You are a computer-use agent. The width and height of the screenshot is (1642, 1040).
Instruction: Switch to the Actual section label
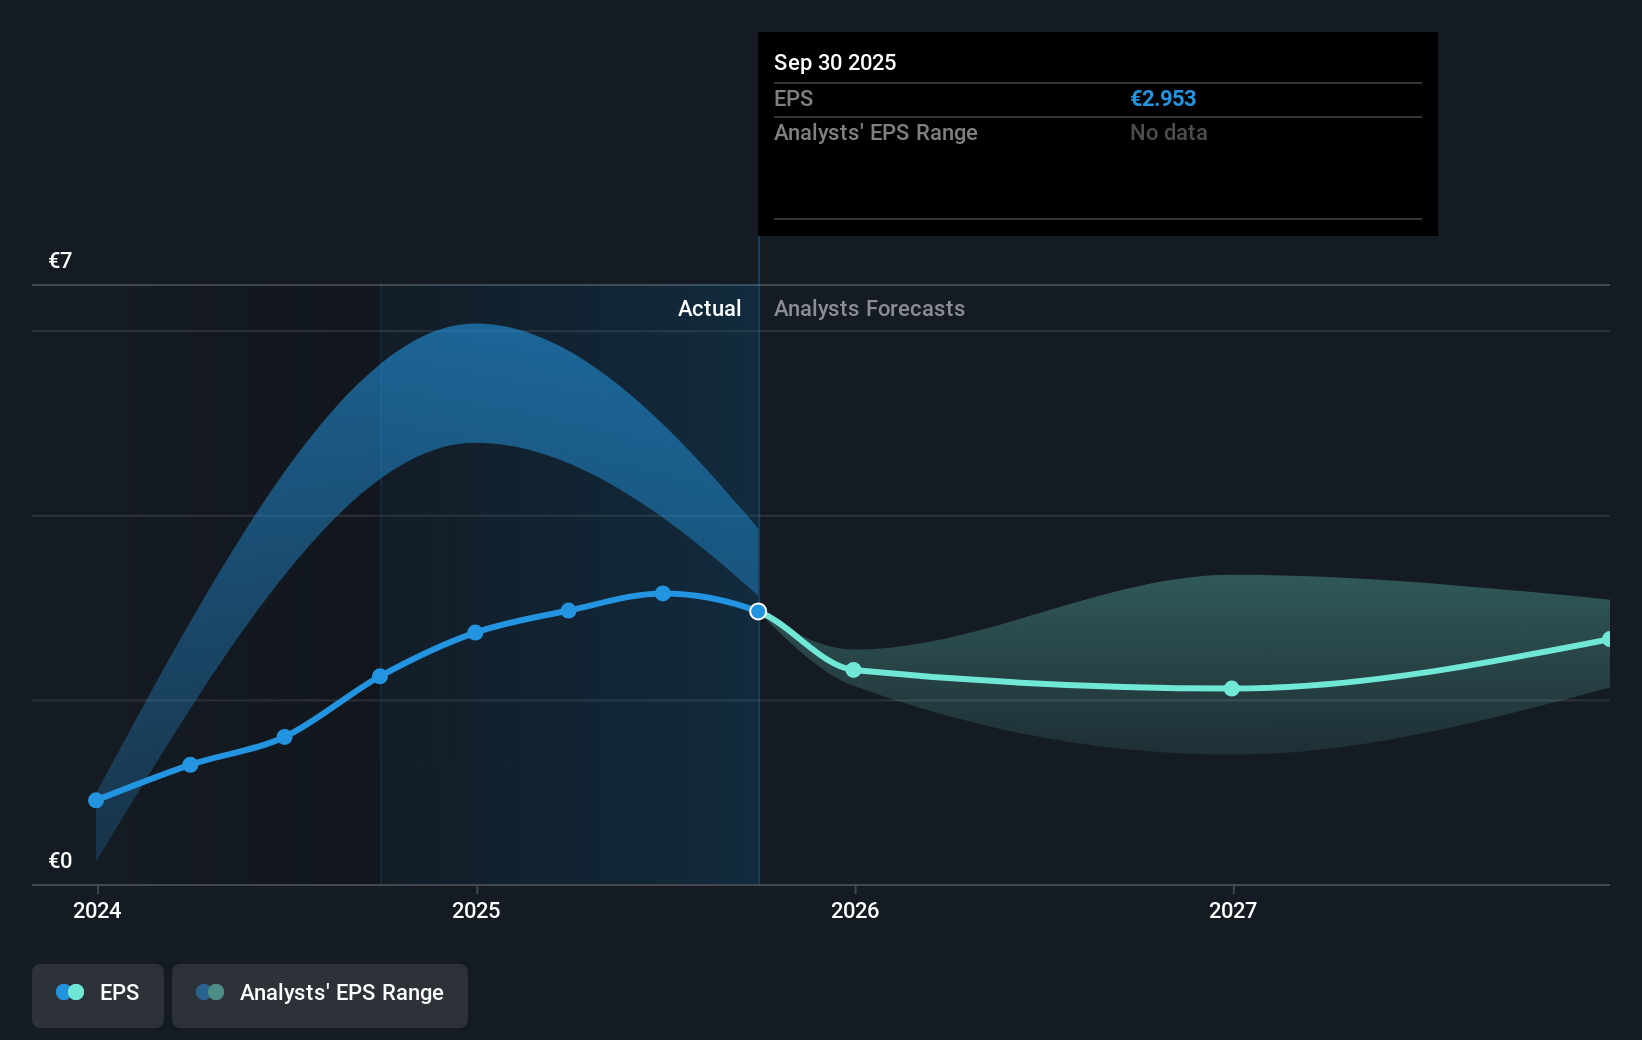(709, 308)
